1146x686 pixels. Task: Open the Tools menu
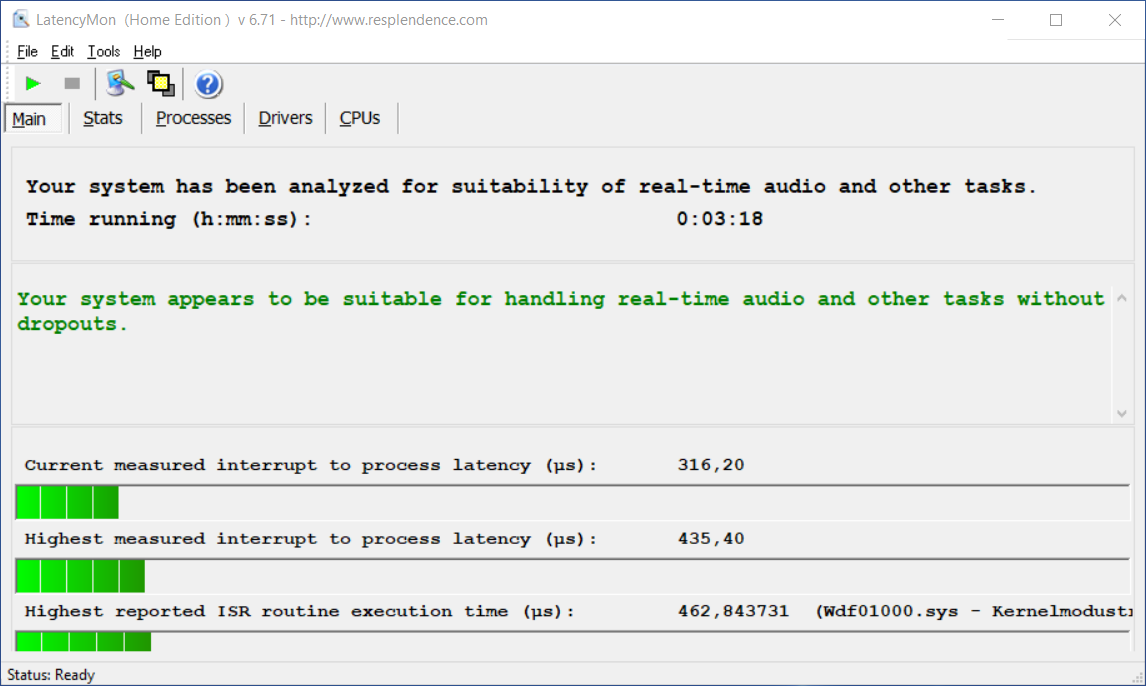pyautogui.click(x=103, y=52)
